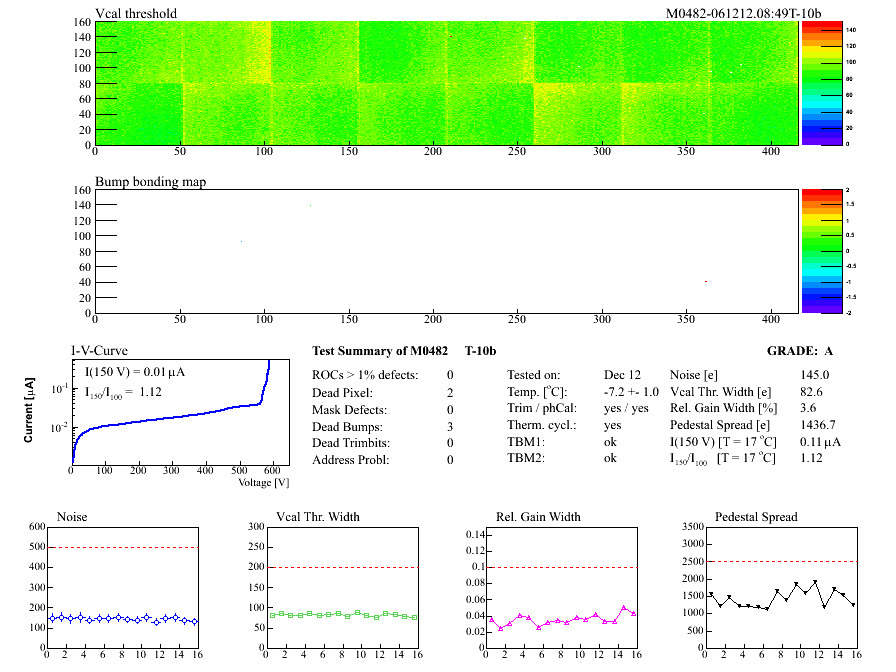Click the Vcal threshold plot title
The width and height of the screenshot is (896, 672).
point(136,13)
